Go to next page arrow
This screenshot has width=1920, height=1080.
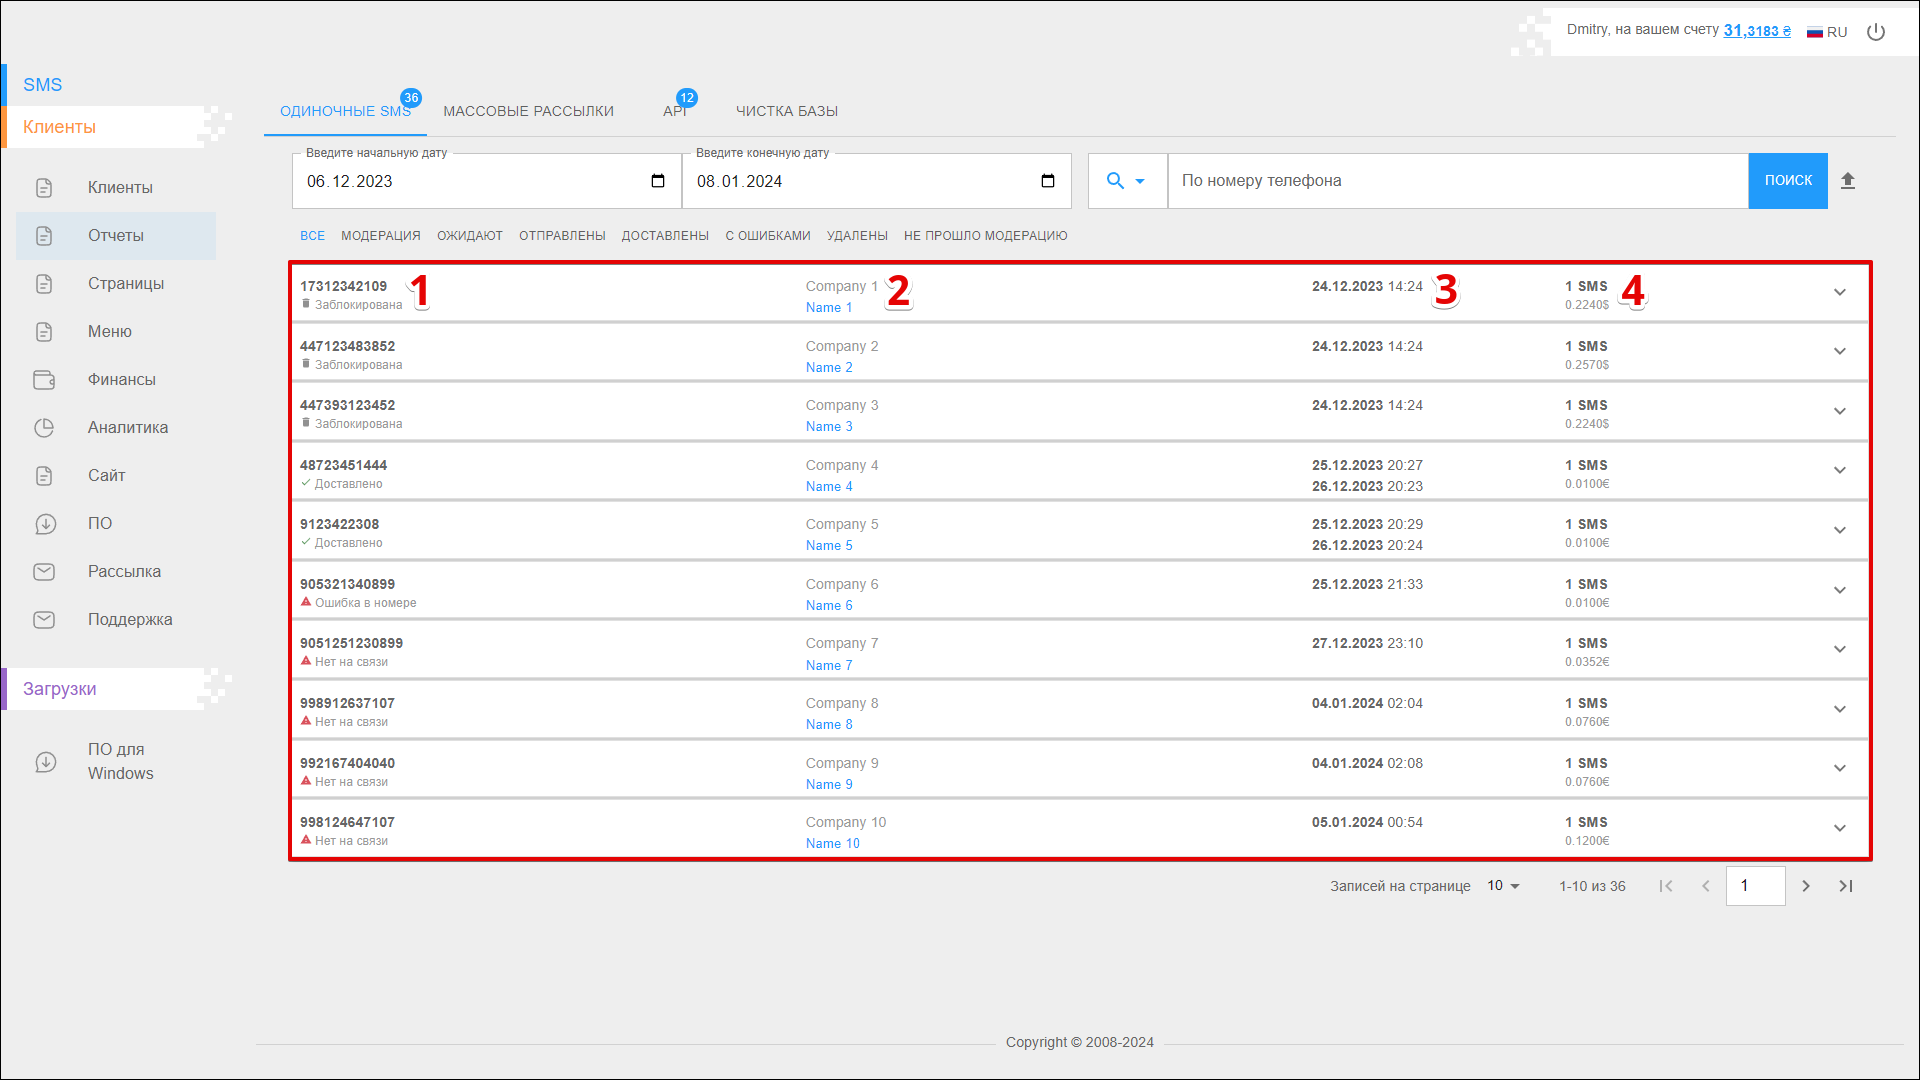click(x=1806, y=886)
